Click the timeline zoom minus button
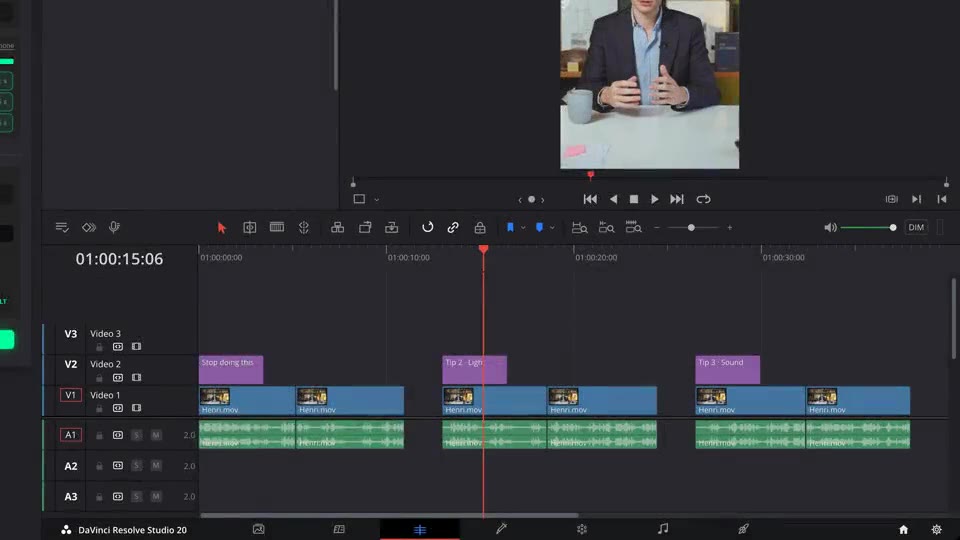The image size is (960, 540). (657, 228)
